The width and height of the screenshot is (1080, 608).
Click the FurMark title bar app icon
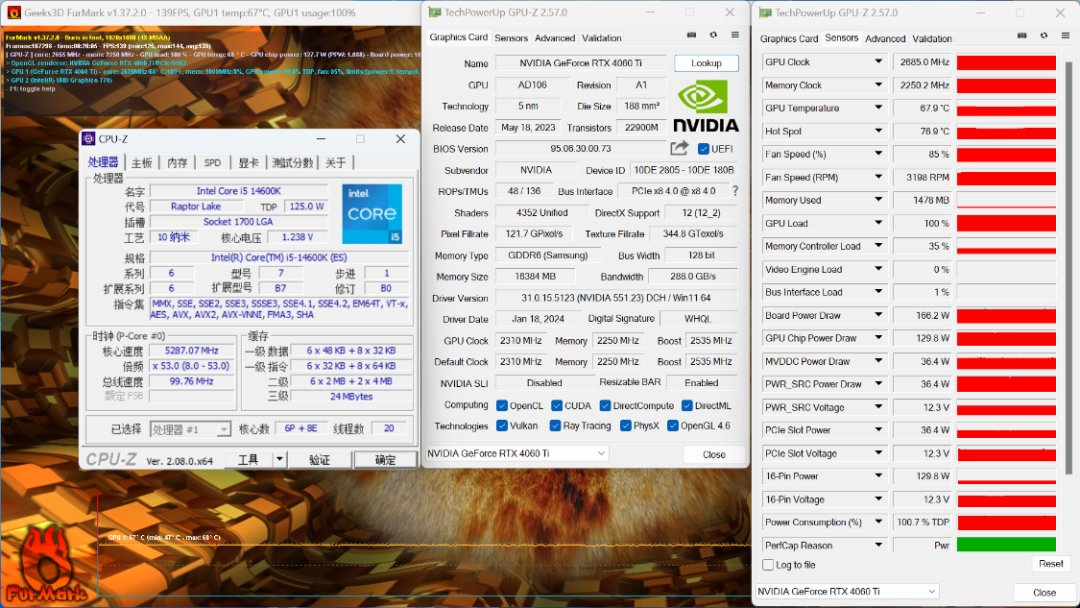13,12
